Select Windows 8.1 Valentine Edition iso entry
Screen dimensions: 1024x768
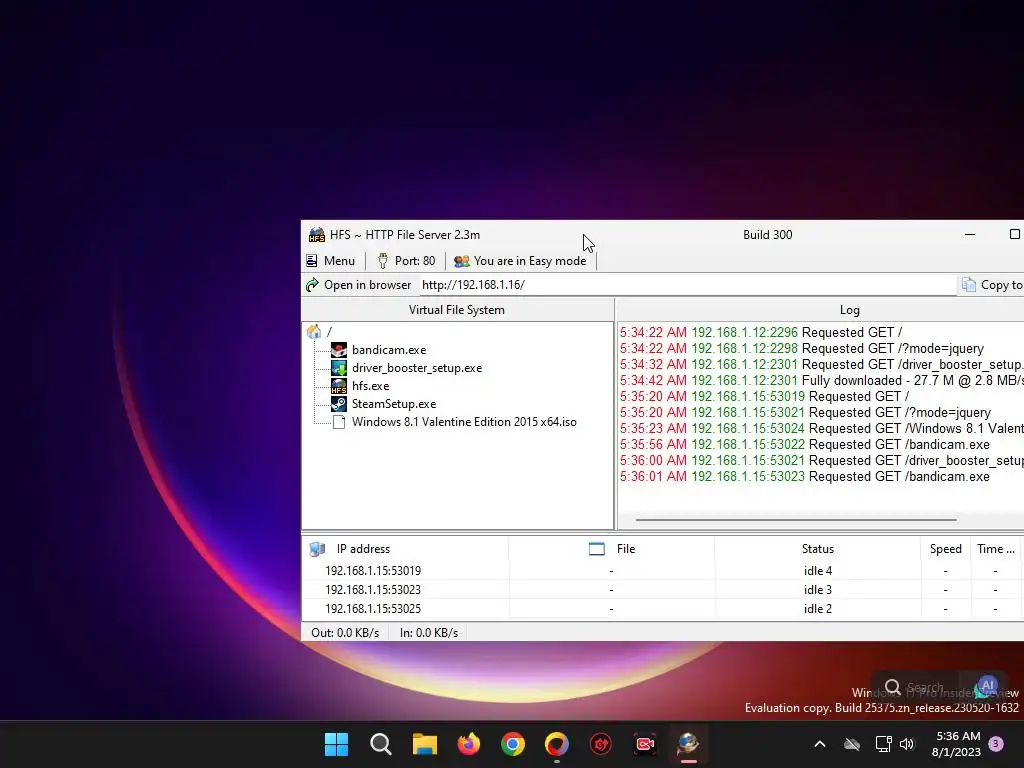point(464,422)
